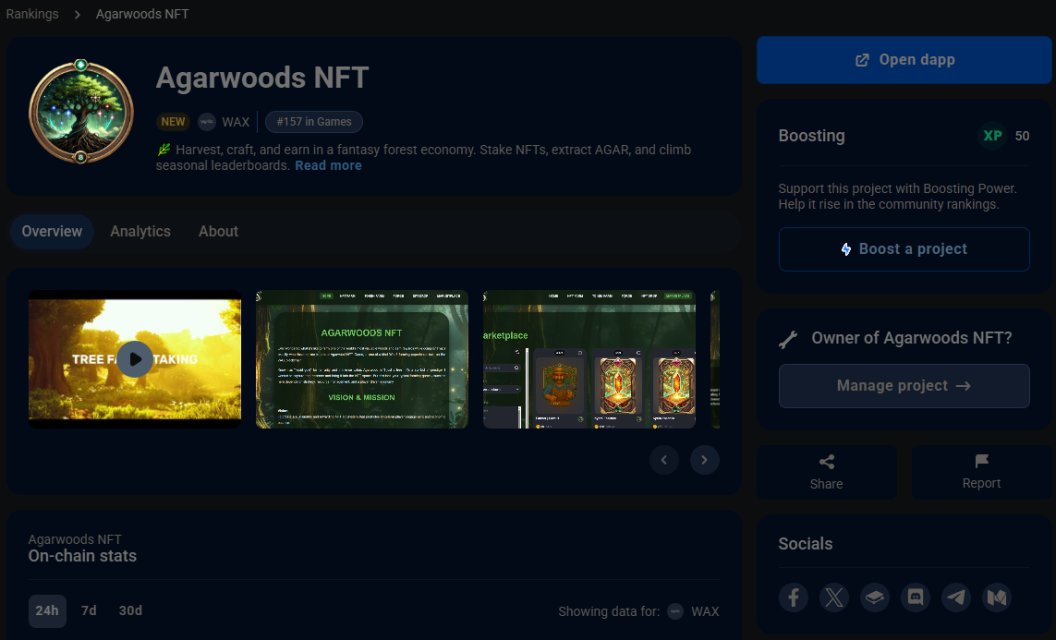Select the 24h time range
Viewport: 1056px width, 640px height.
[47, 611]
